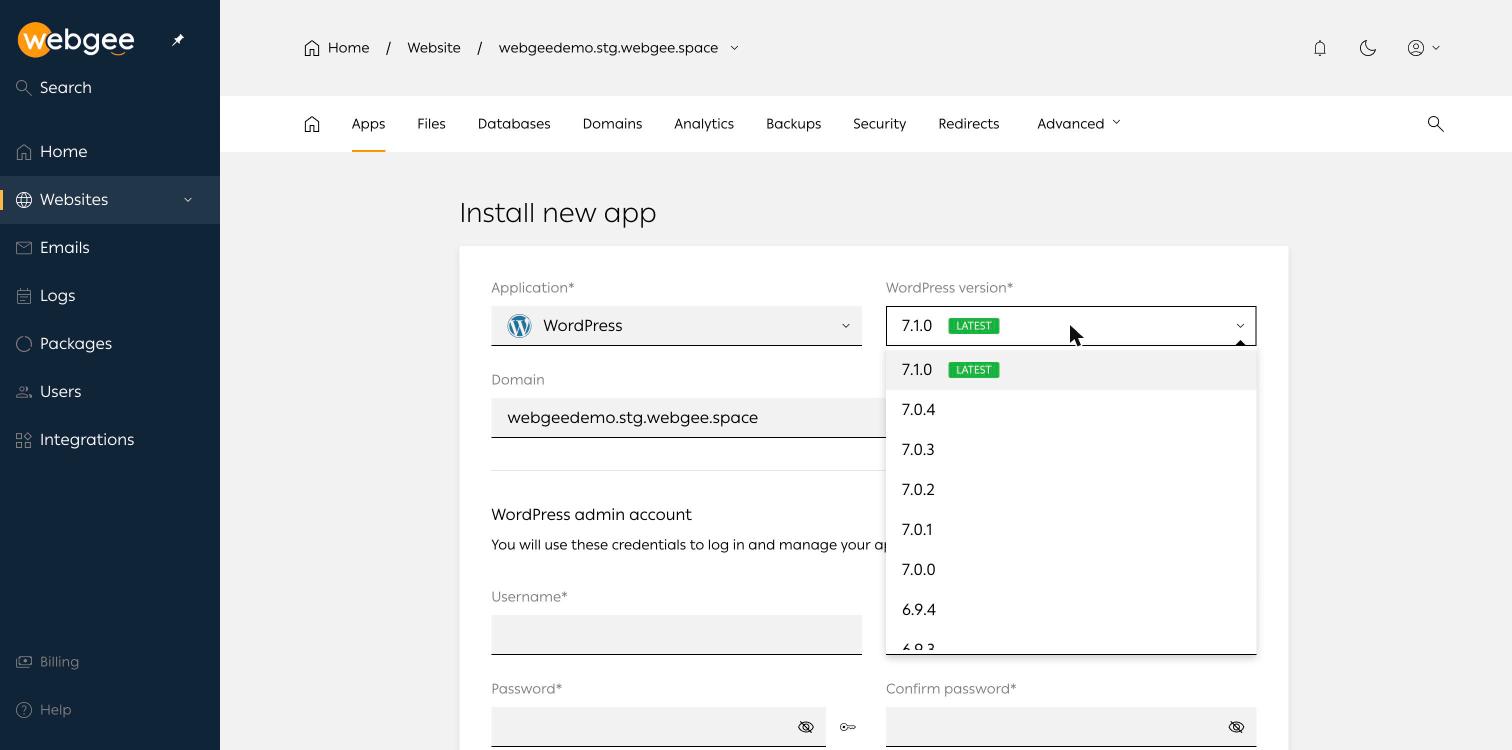1512x750 pixels.
Task: Open Logs in the sidebar
Action: coord(110,296)
